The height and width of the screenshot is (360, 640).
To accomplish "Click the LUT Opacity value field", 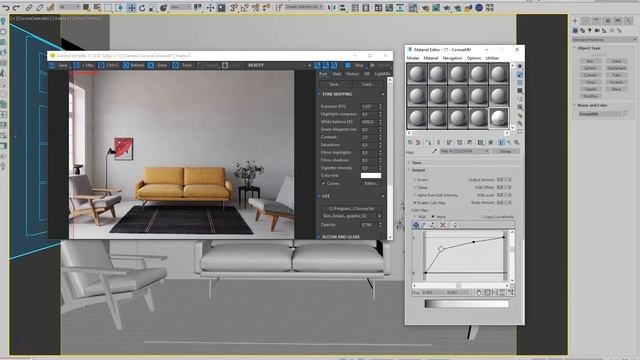I will coord(369,225).
